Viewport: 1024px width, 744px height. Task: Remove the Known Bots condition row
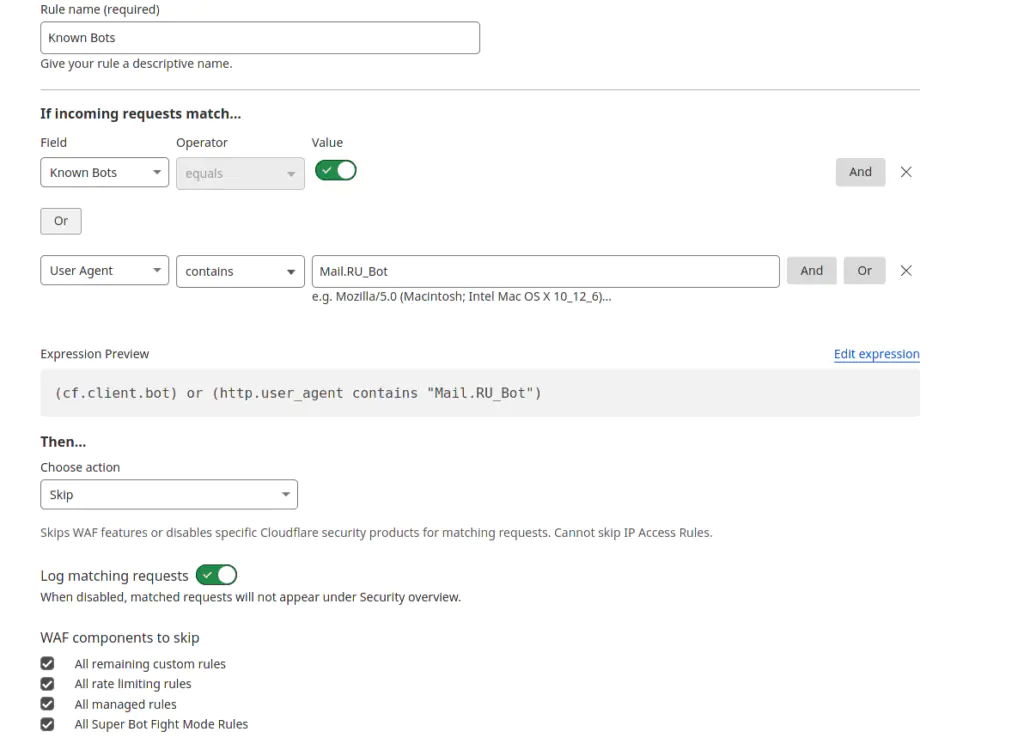coord(906,171)
